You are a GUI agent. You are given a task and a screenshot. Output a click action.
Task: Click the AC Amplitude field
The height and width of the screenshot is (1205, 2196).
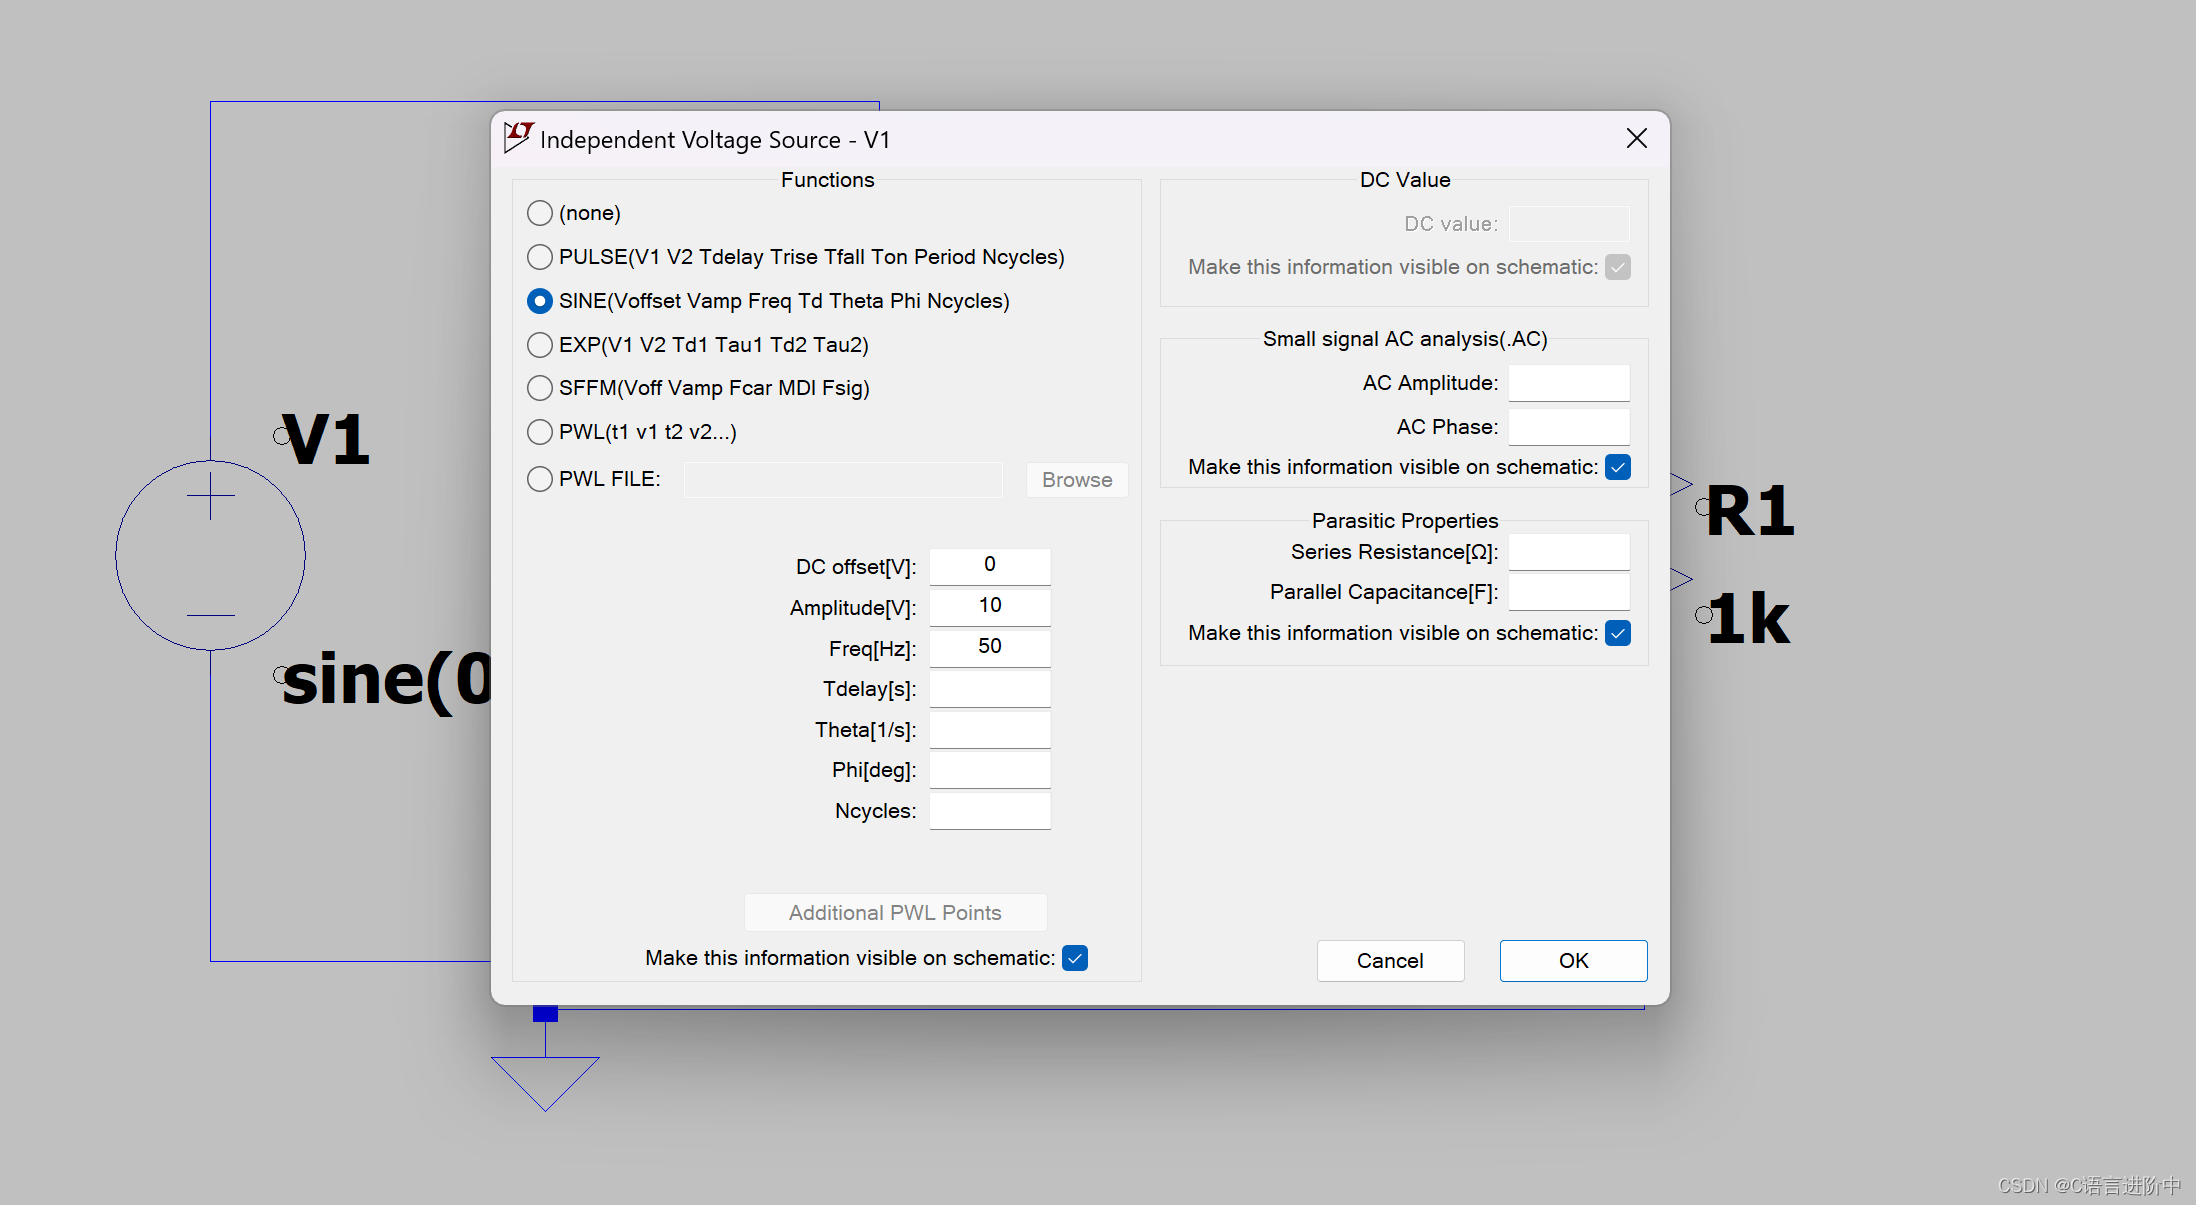pyautogui.click(x=1568, y=383)
